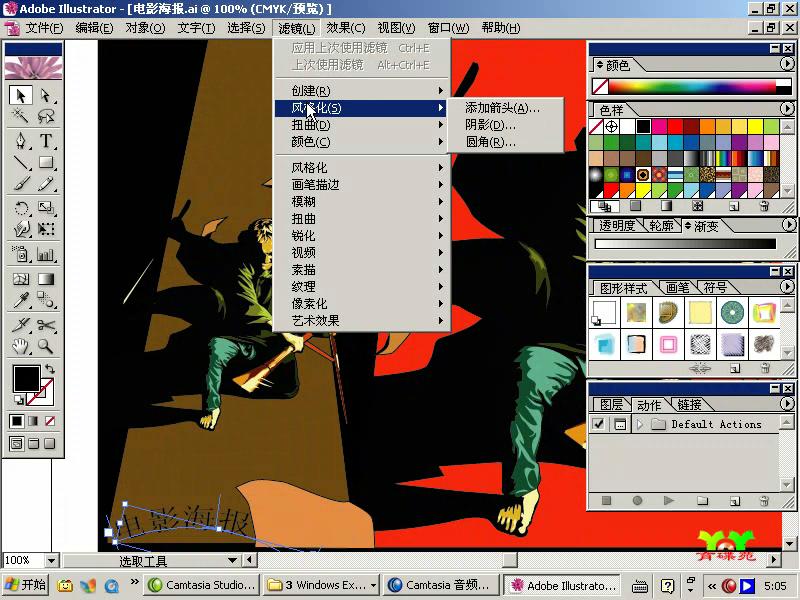The height and width of the screenshot is (600, 800).
Task: Select the black arrow Selection tool
Action: coord(21,95)
